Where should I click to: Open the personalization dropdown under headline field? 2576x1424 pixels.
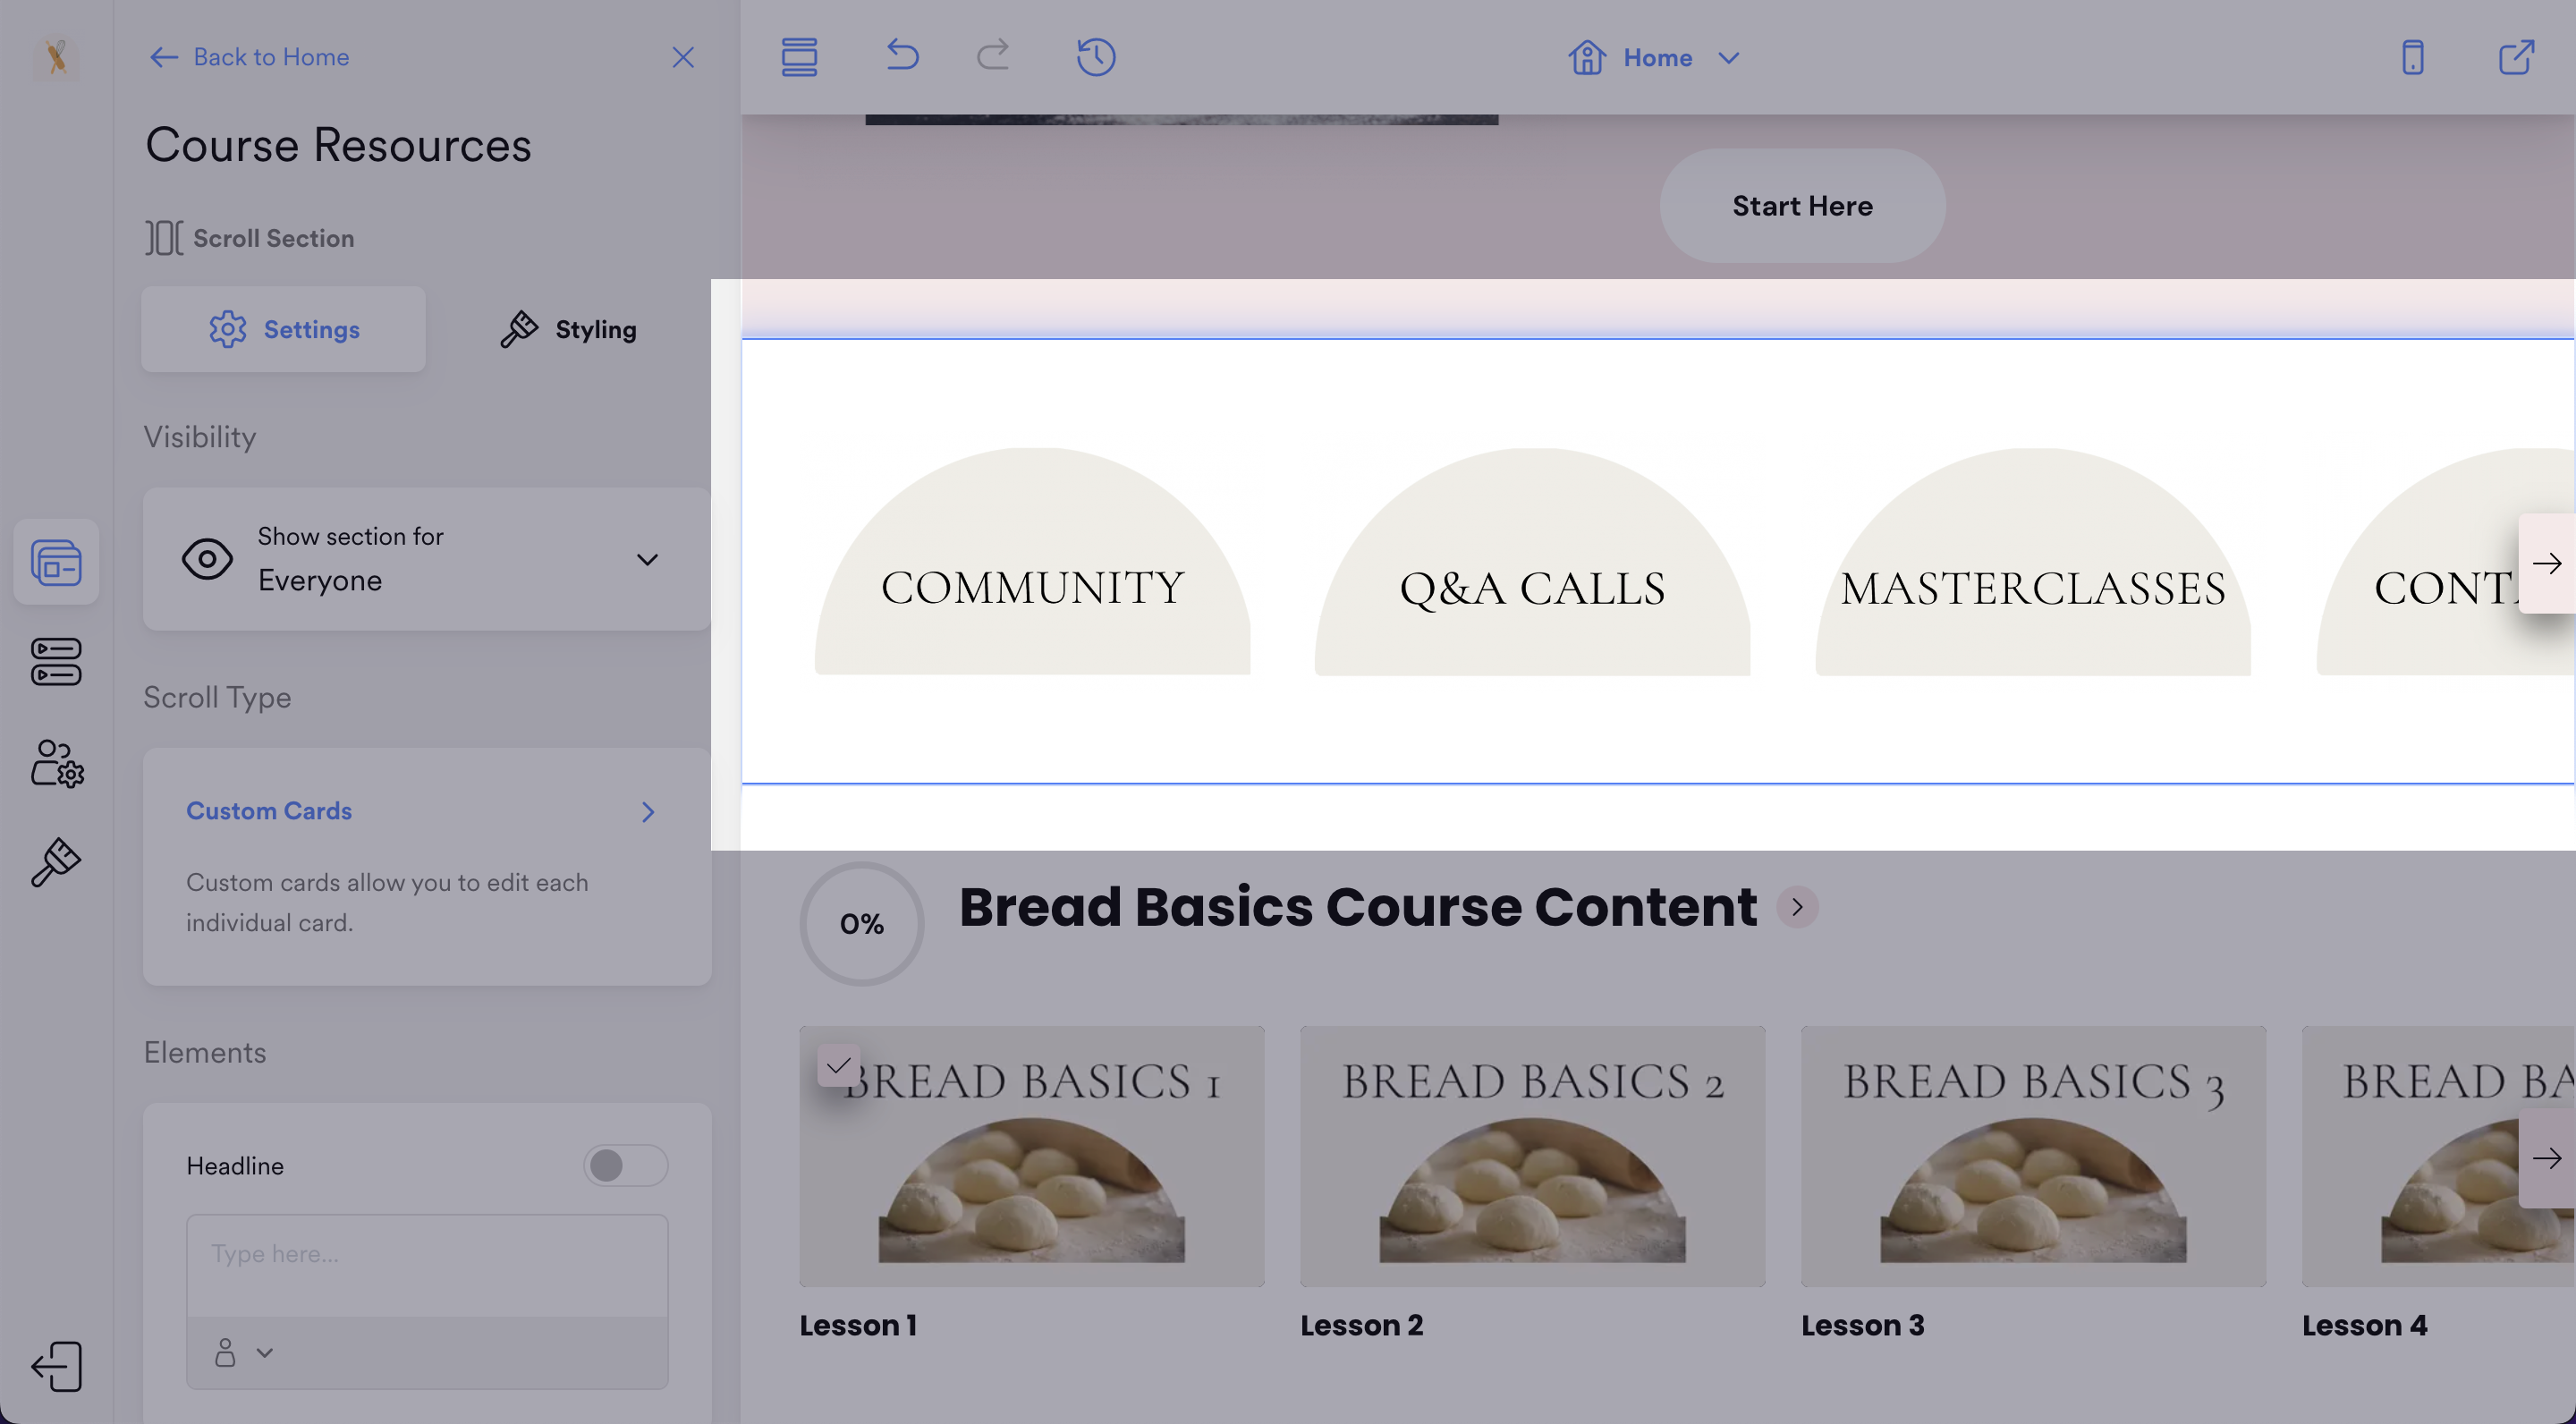coord(243,1353)
